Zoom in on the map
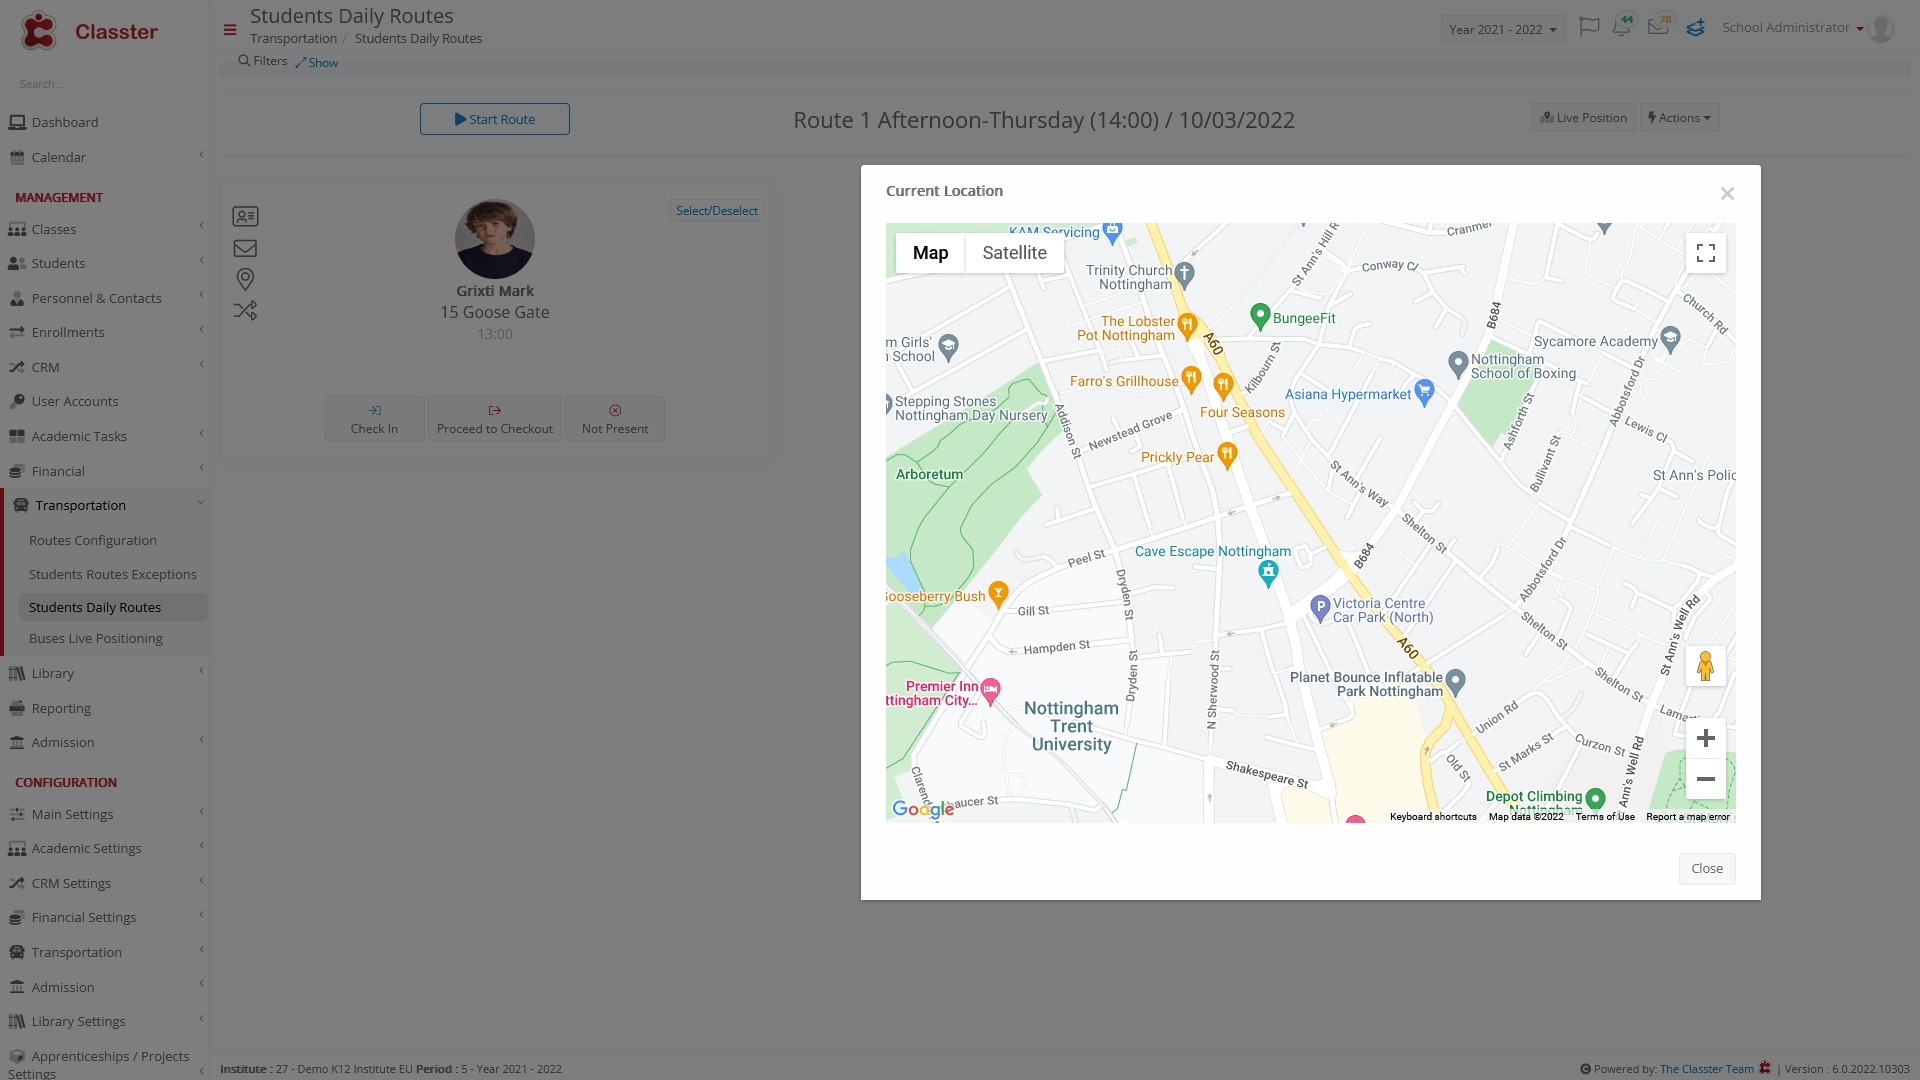 [1705, 738]
